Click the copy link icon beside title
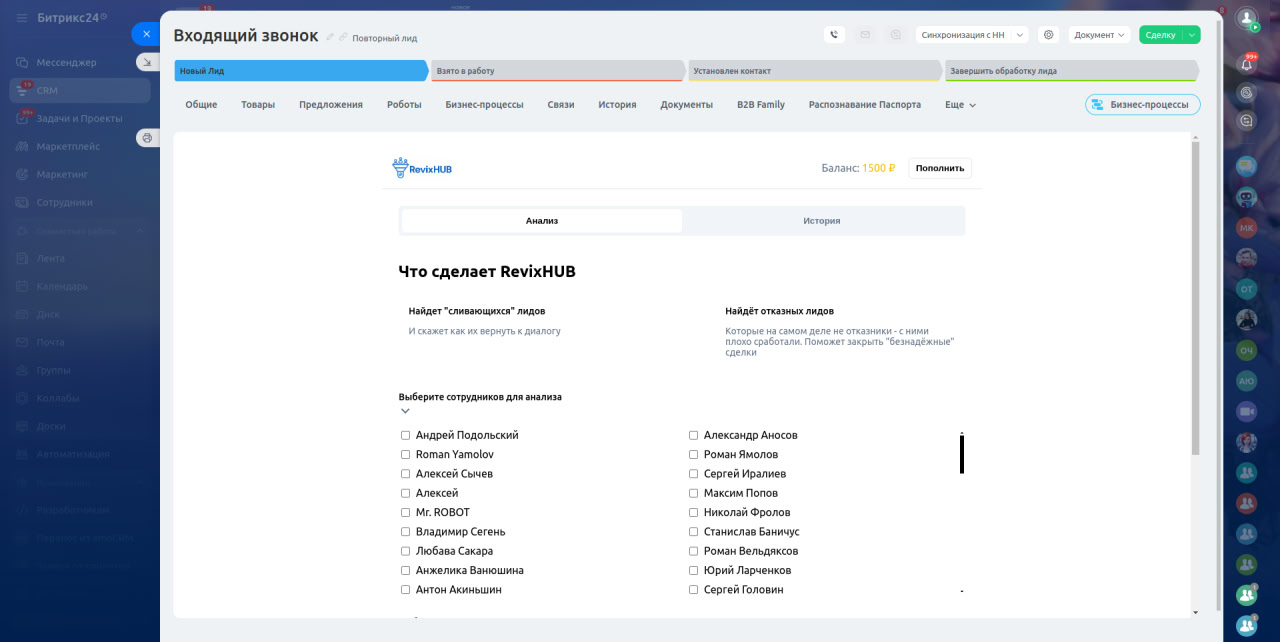The image size is (1280, 642). click(343, 37)
